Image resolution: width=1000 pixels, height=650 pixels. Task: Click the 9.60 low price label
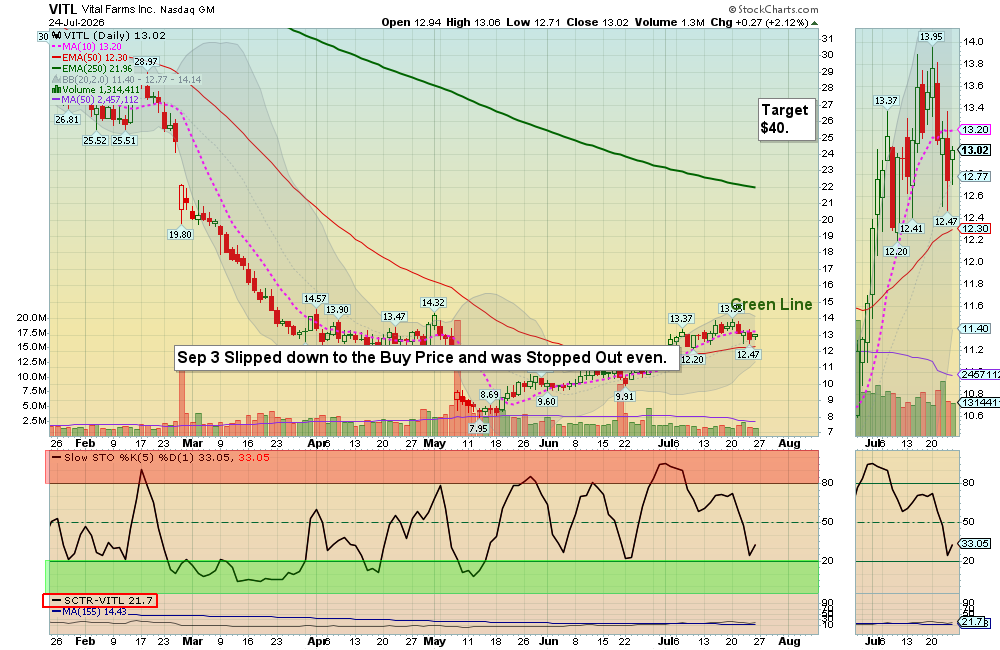[547, 402]
